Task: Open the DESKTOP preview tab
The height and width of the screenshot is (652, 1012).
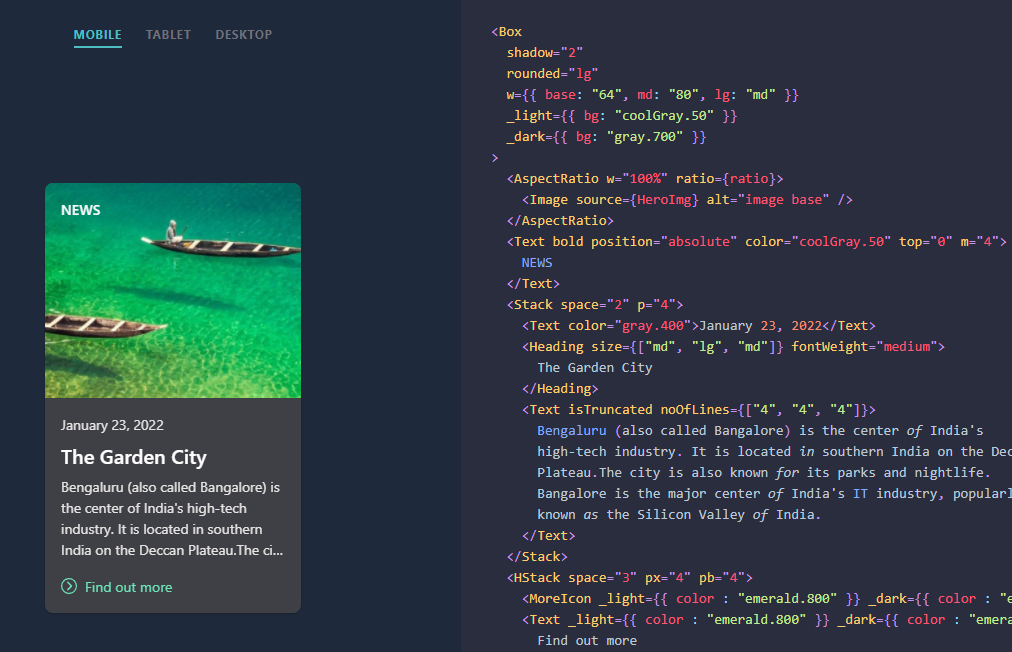Action: (244, 35)
